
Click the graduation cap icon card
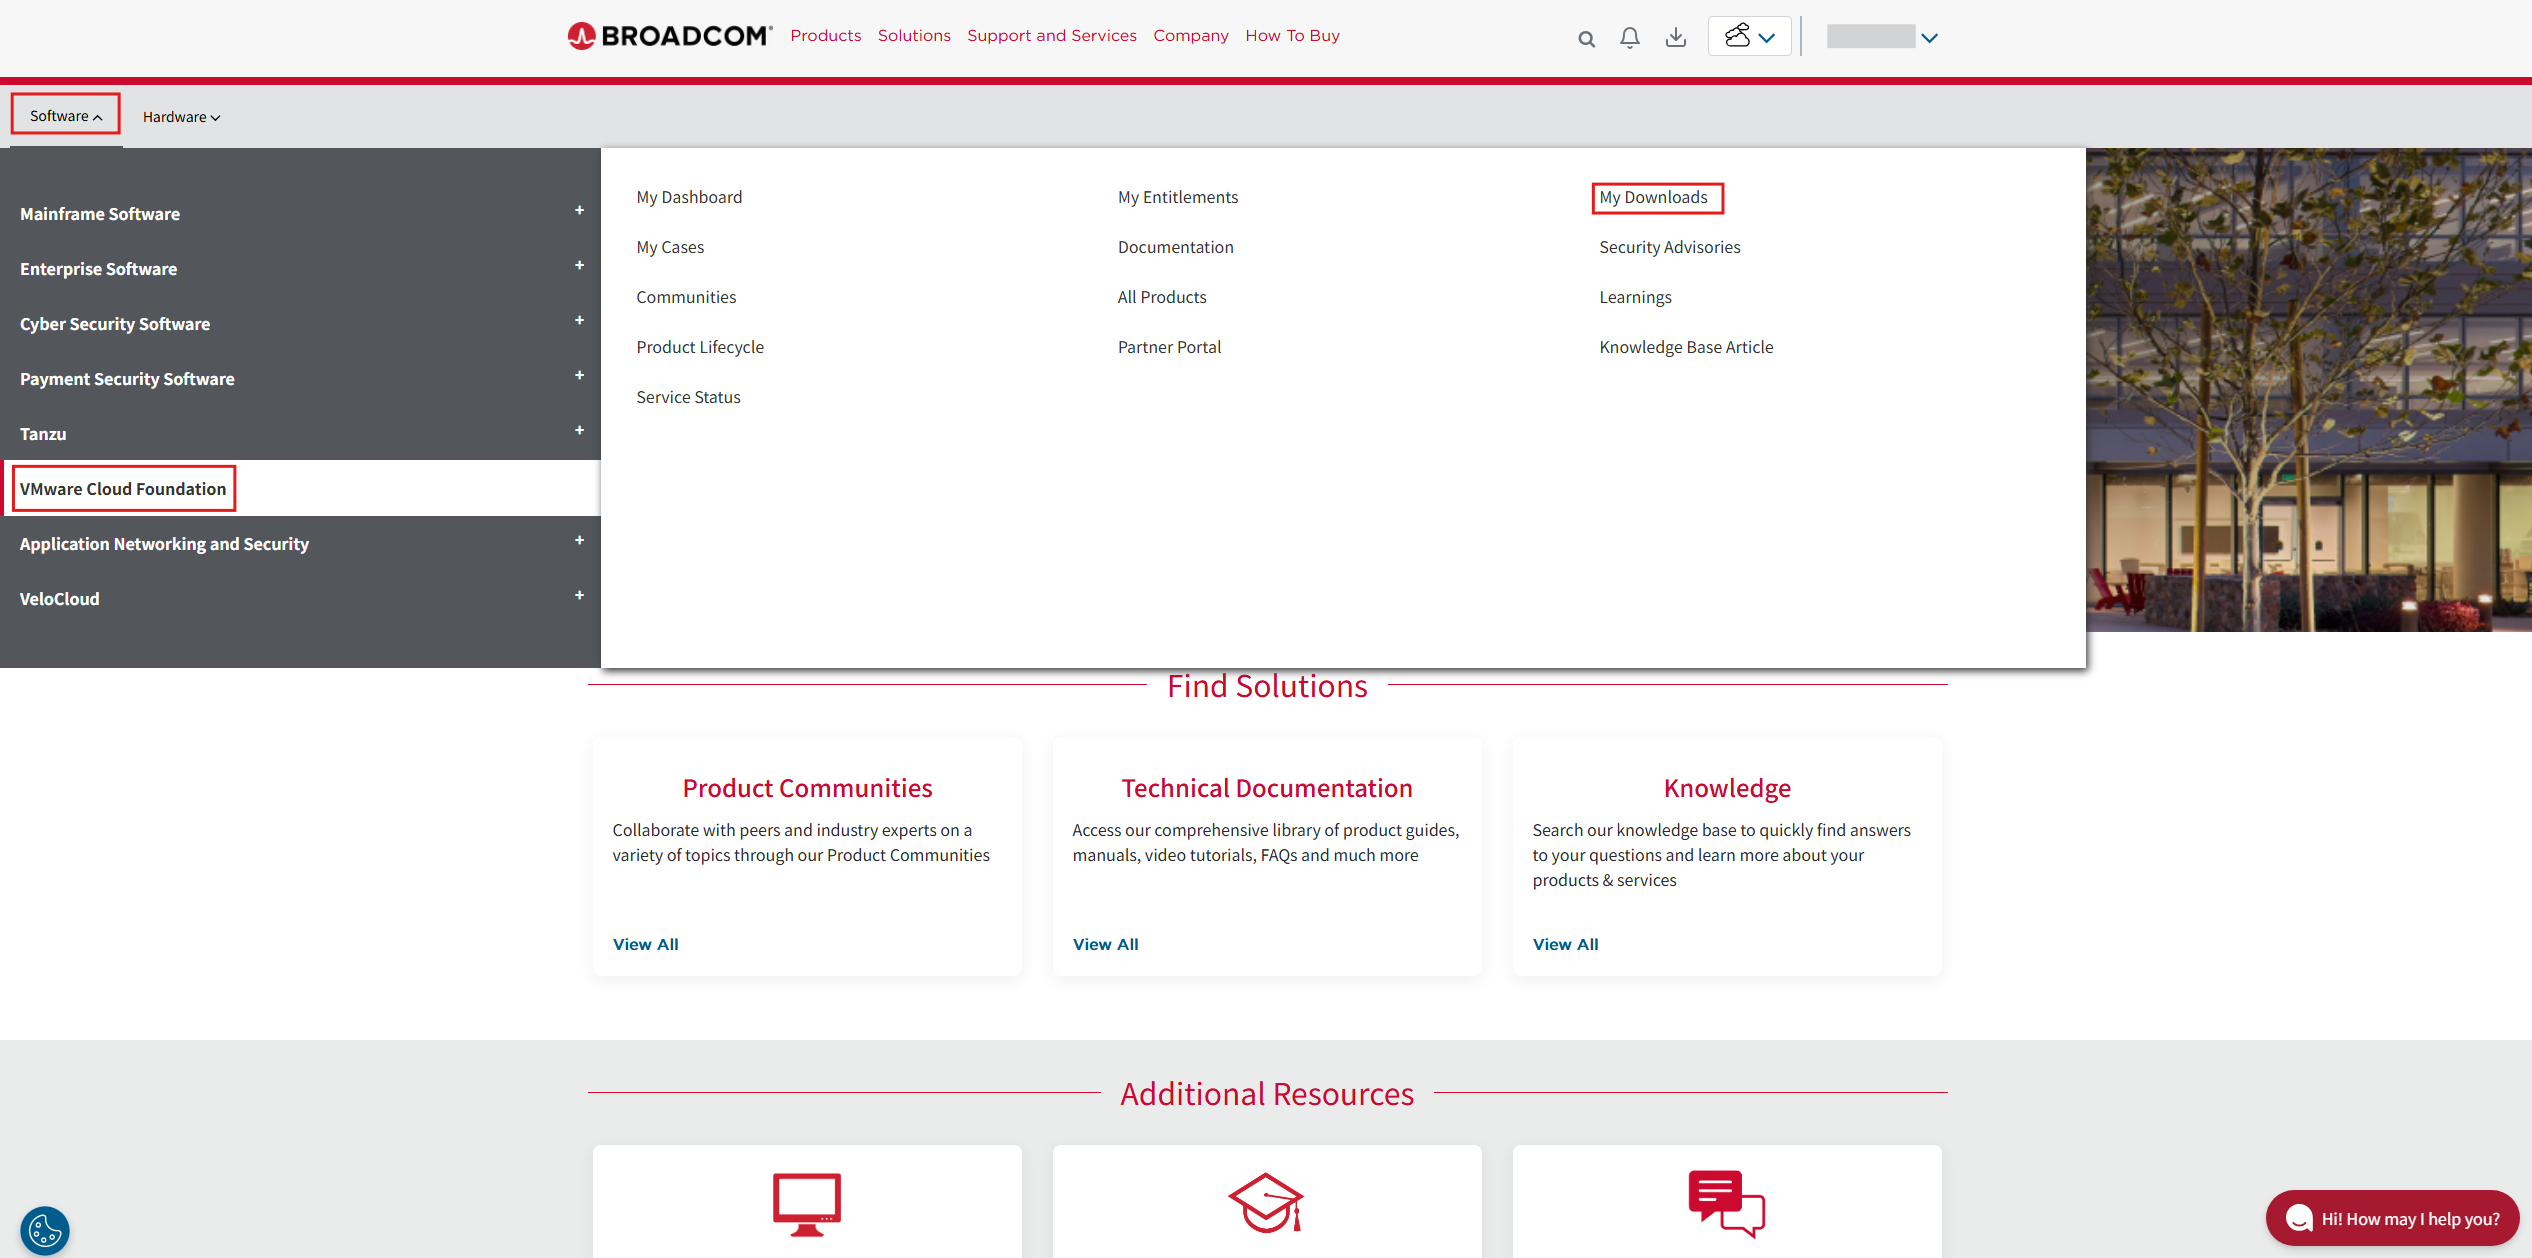point(1266,1202)
